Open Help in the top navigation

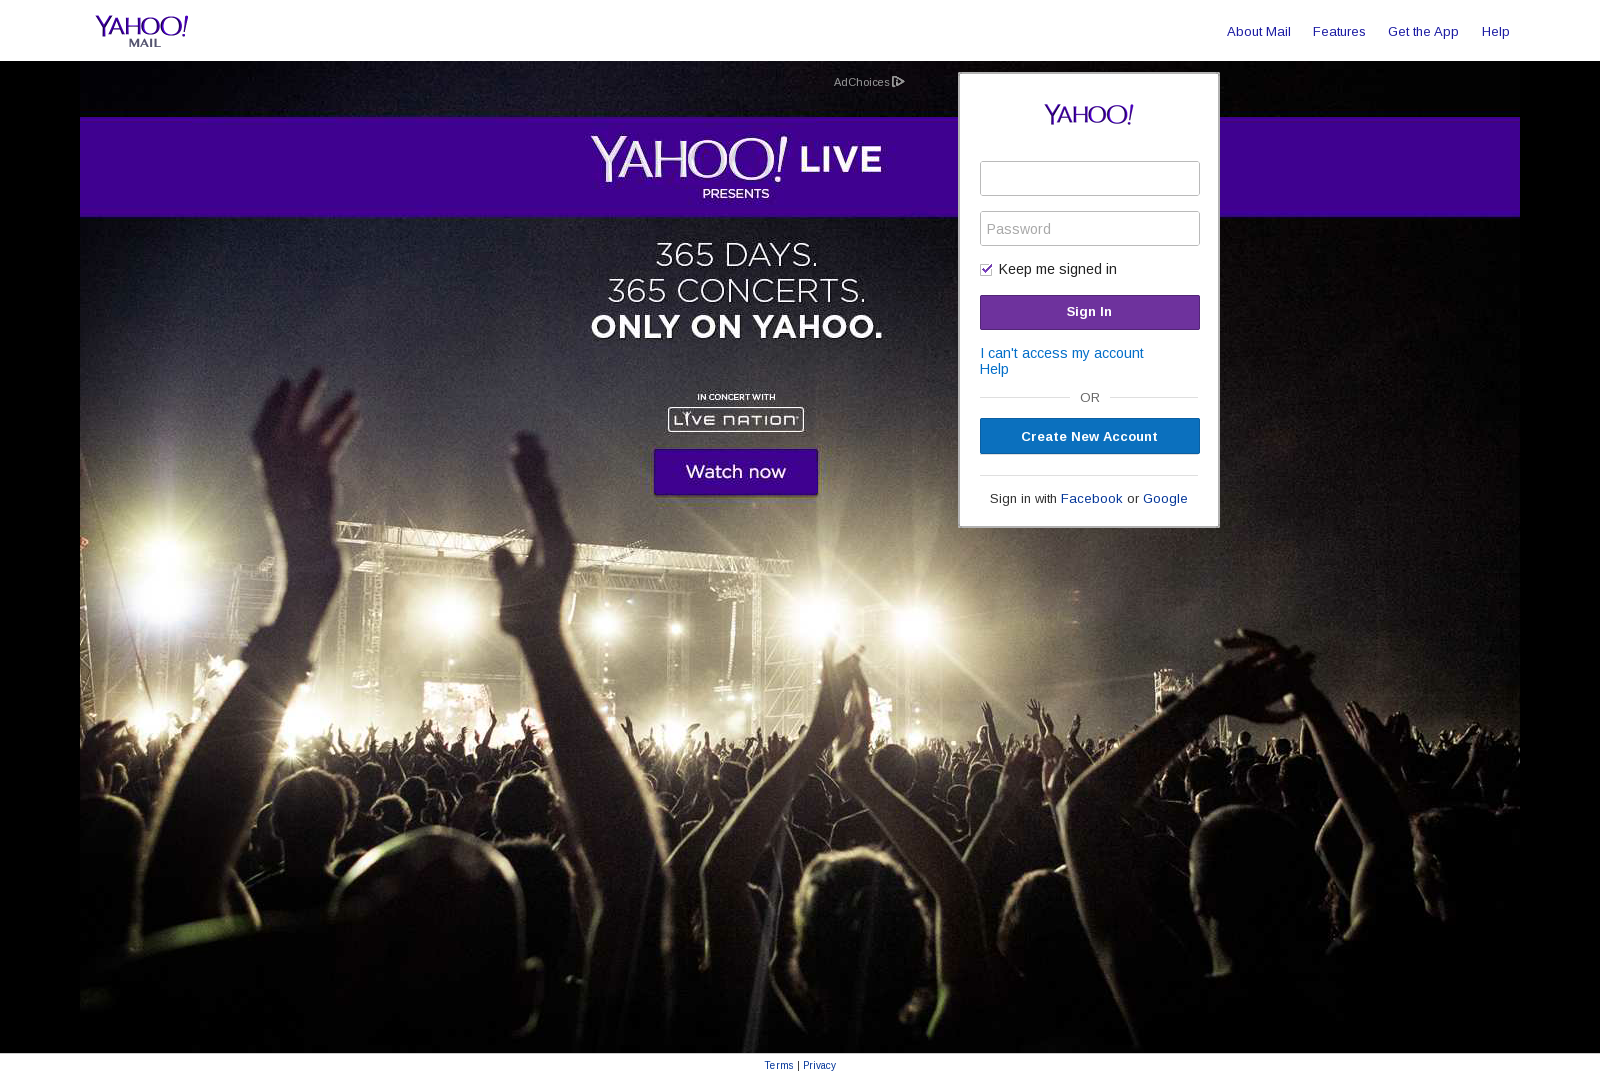pyautogui.click(x=1495, y=32)
